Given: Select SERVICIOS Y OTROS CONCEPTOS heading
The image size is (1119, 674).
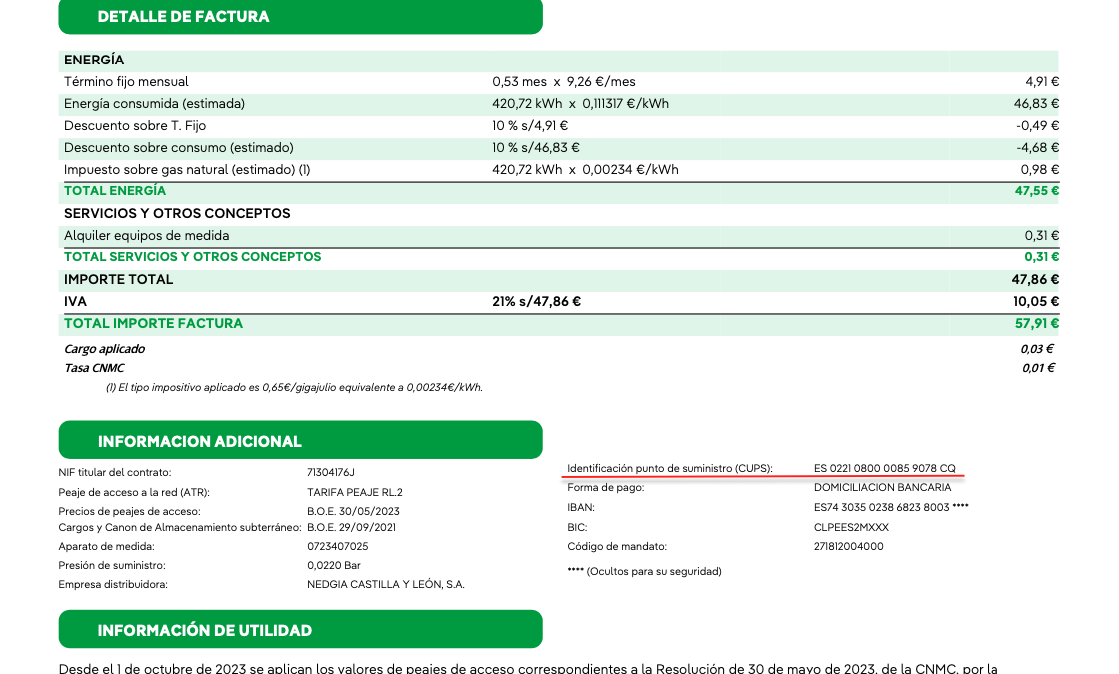Looking at the screenshot, I should click(177, 213).
